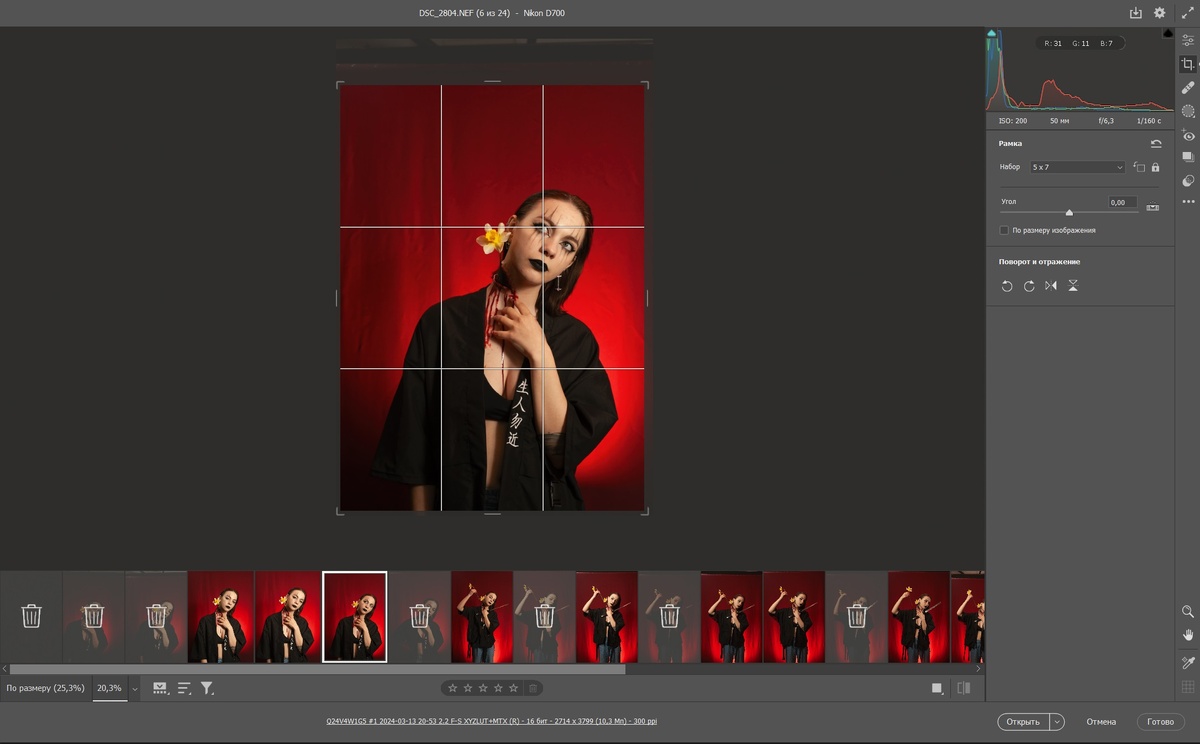Open the sort order menu icon
This screenshot has height=744, width=1200.
[184, 688]
